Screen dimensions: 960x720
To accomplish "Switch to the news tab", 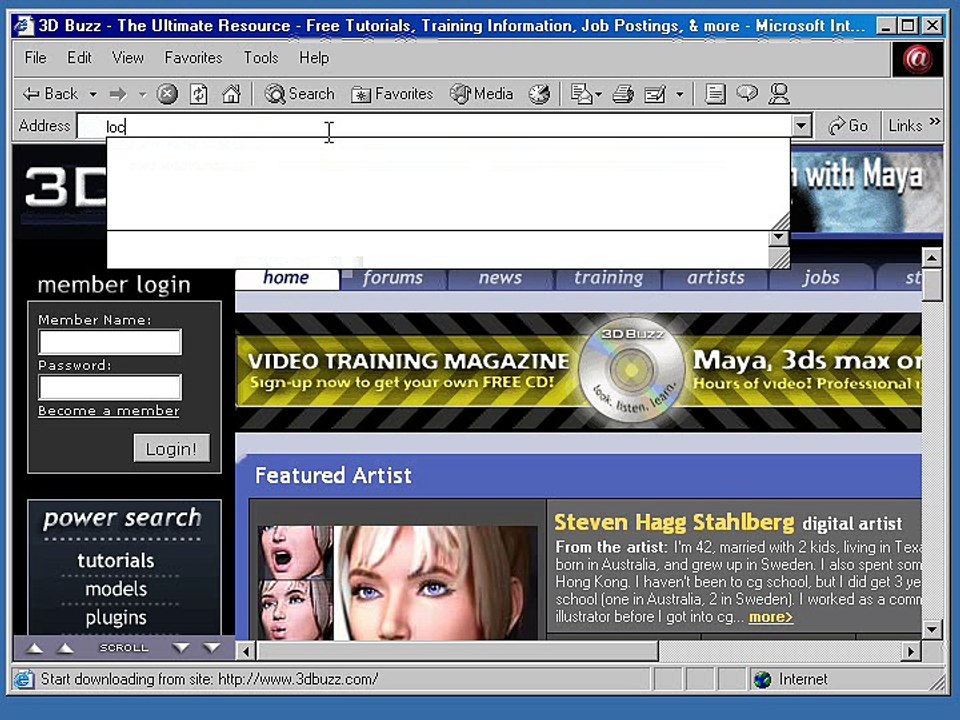I will (x=500, y=278).
